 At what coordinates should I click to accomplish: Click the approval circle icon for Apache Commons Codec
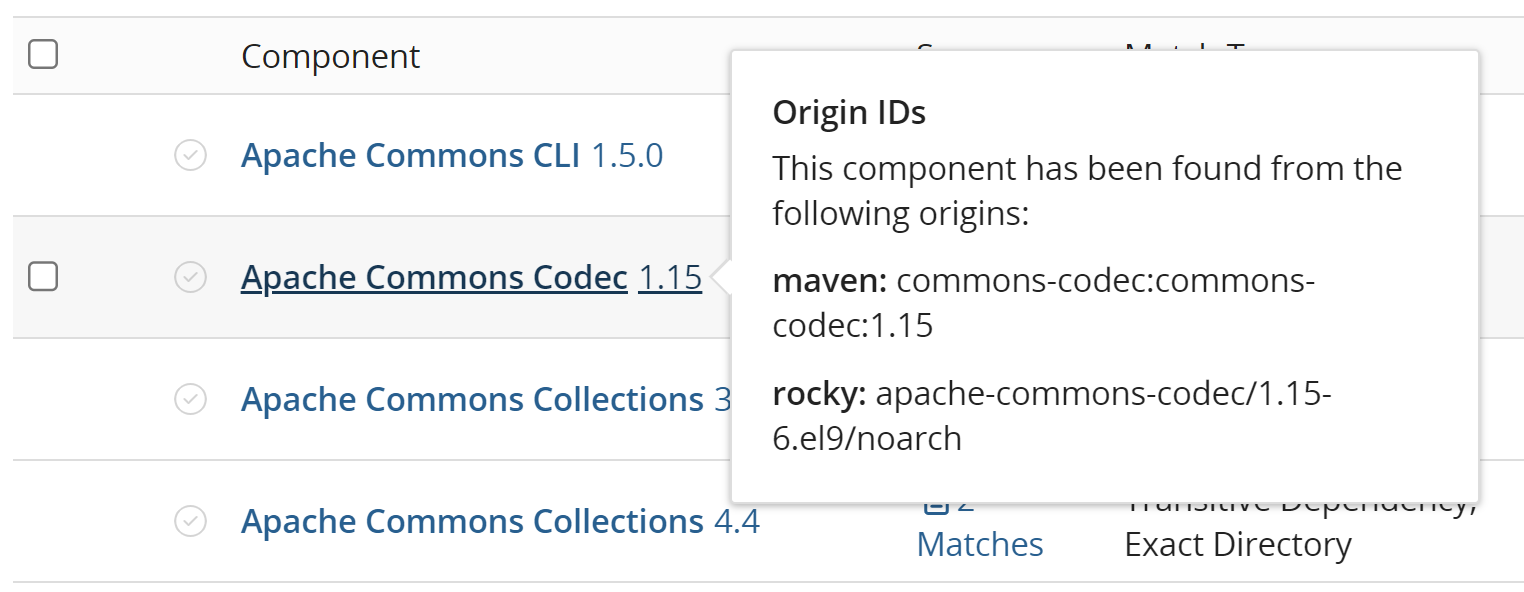click(190, 277)
